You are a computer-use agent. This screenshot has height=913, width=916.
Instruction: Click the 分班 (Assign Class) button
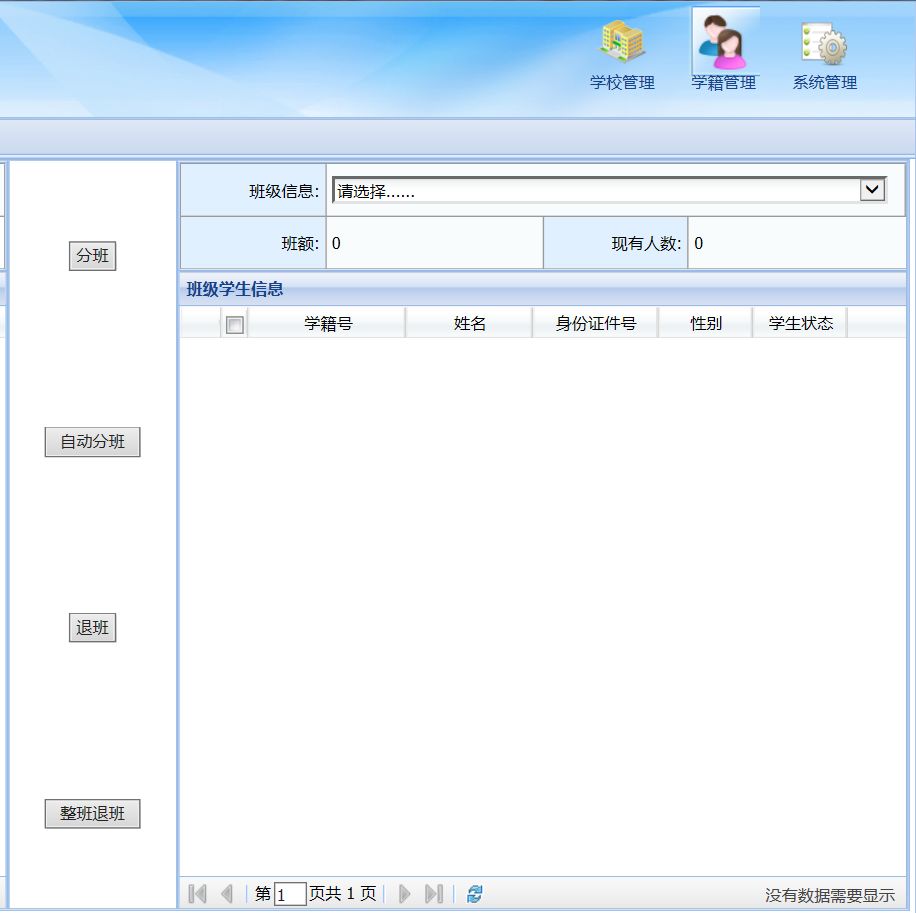[x=92, y=256]
